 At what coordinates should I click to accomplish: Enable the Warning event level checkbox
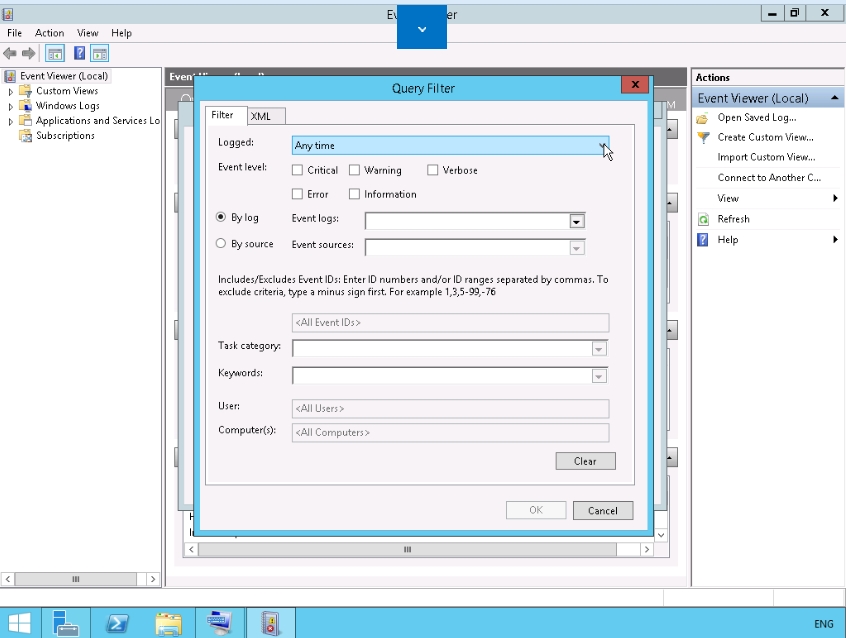pos(354,171)
